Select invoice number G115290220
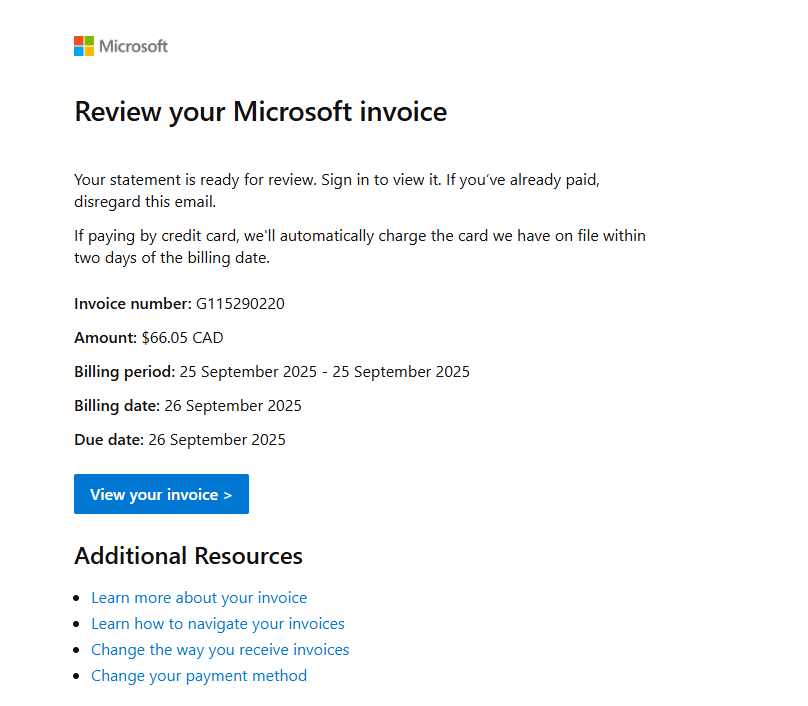Screen dimensions: 808x706 pos(240,304)
